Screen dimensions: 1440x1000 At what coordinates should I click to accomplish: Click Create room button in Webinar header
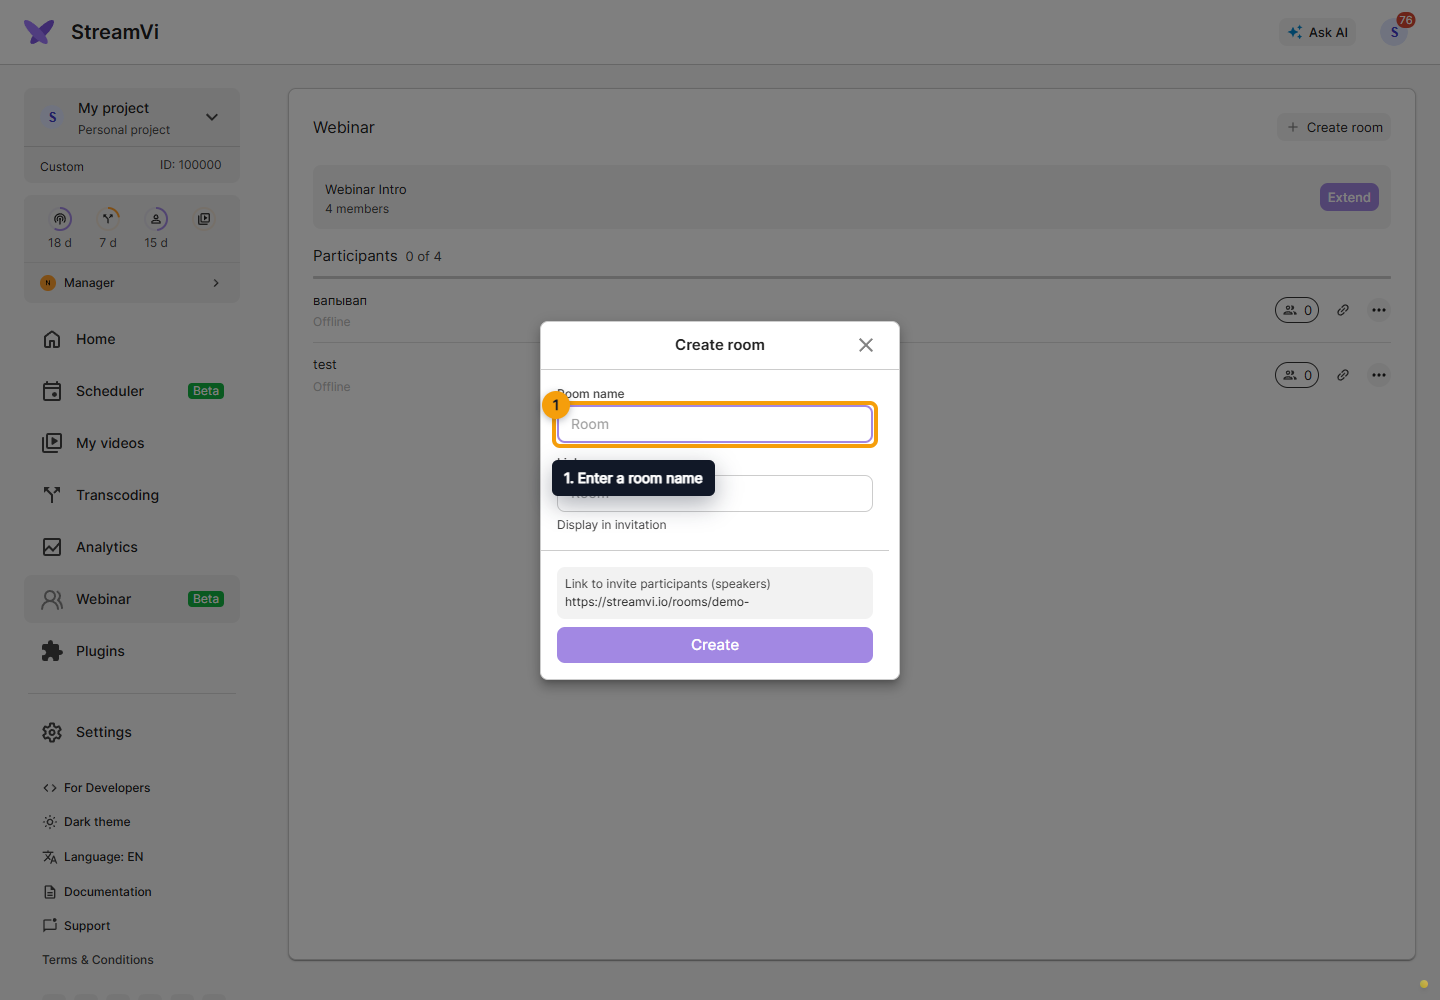coord(1334,127)
